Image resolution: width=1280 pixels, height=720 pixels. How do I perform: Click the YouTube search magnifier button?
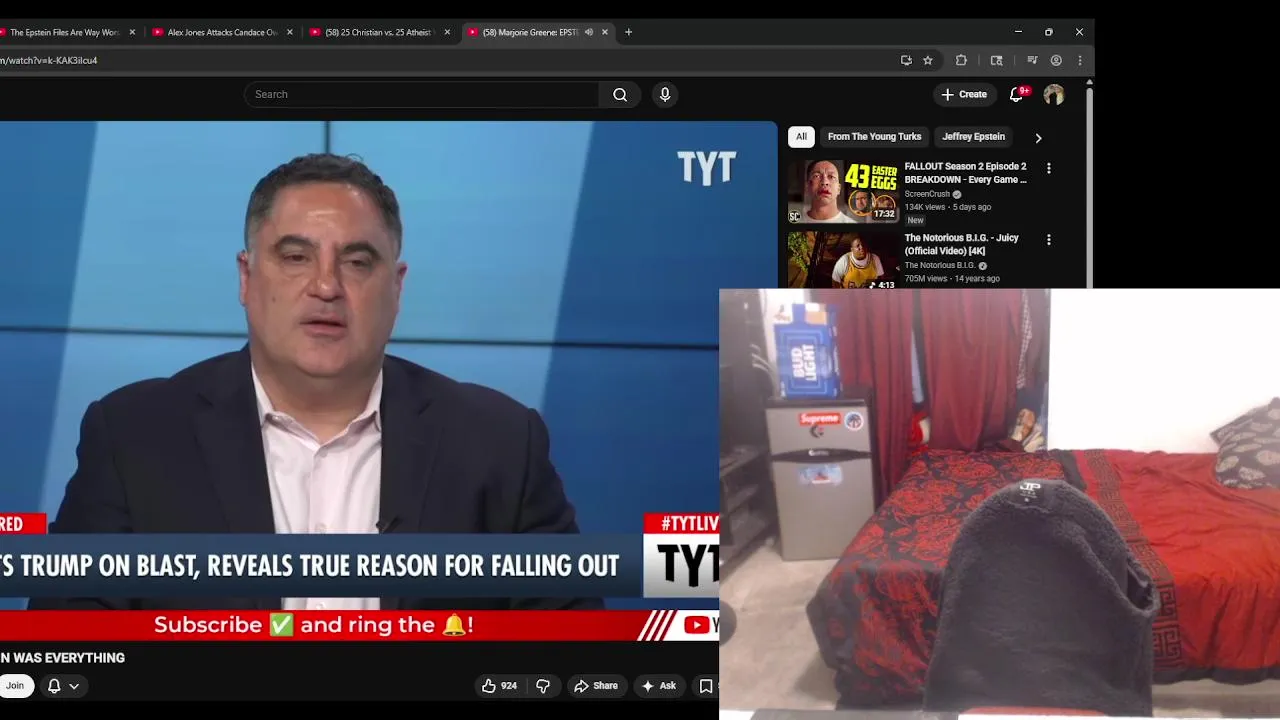tap(620, 94)
